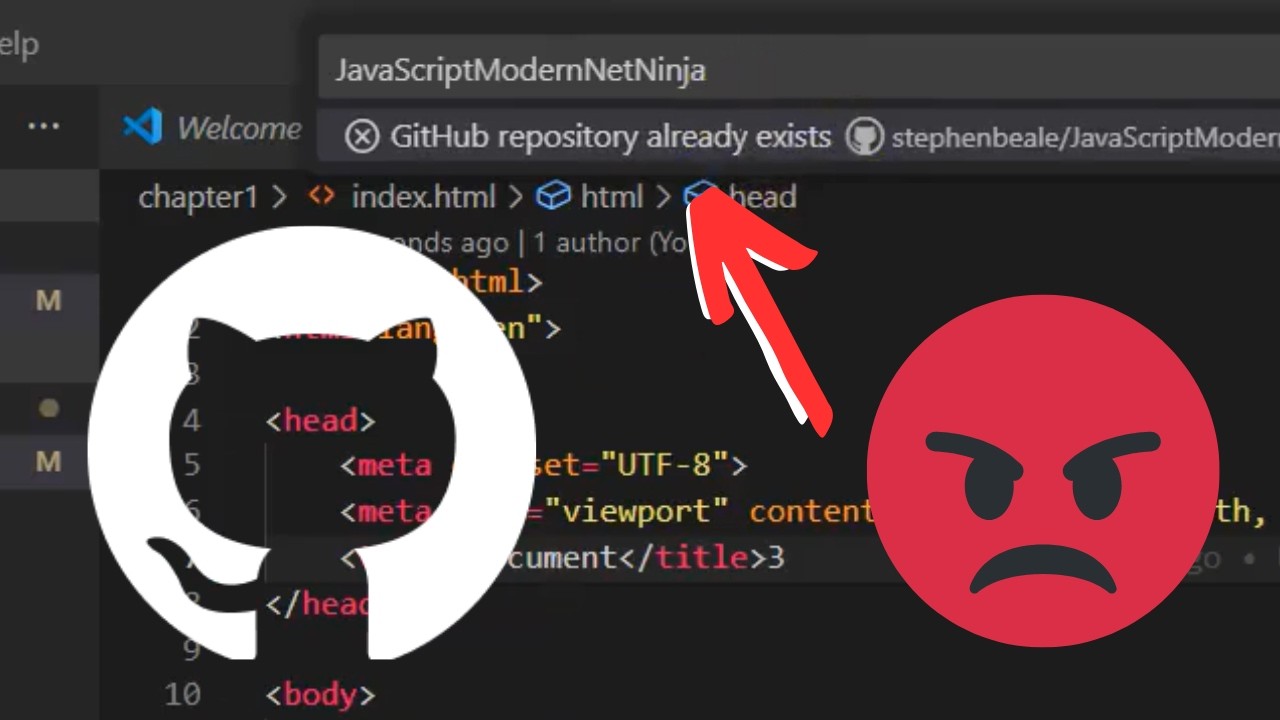
Task: Click the '1 author' code lens text
Action: click(584, 243)
